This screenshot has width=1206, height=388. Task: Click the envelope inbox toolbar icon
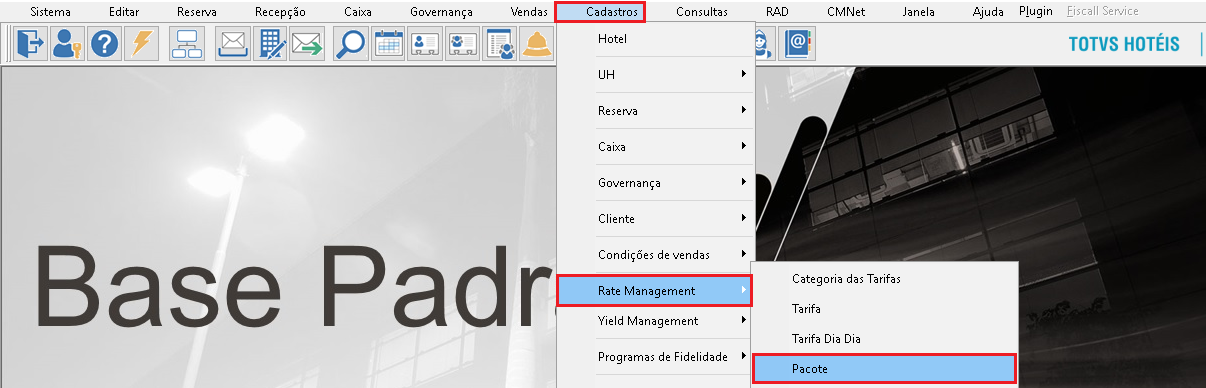(233, 44)
